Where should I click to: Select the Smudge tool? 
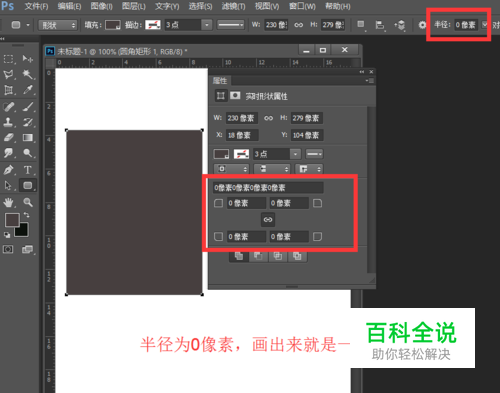point(8,153)
